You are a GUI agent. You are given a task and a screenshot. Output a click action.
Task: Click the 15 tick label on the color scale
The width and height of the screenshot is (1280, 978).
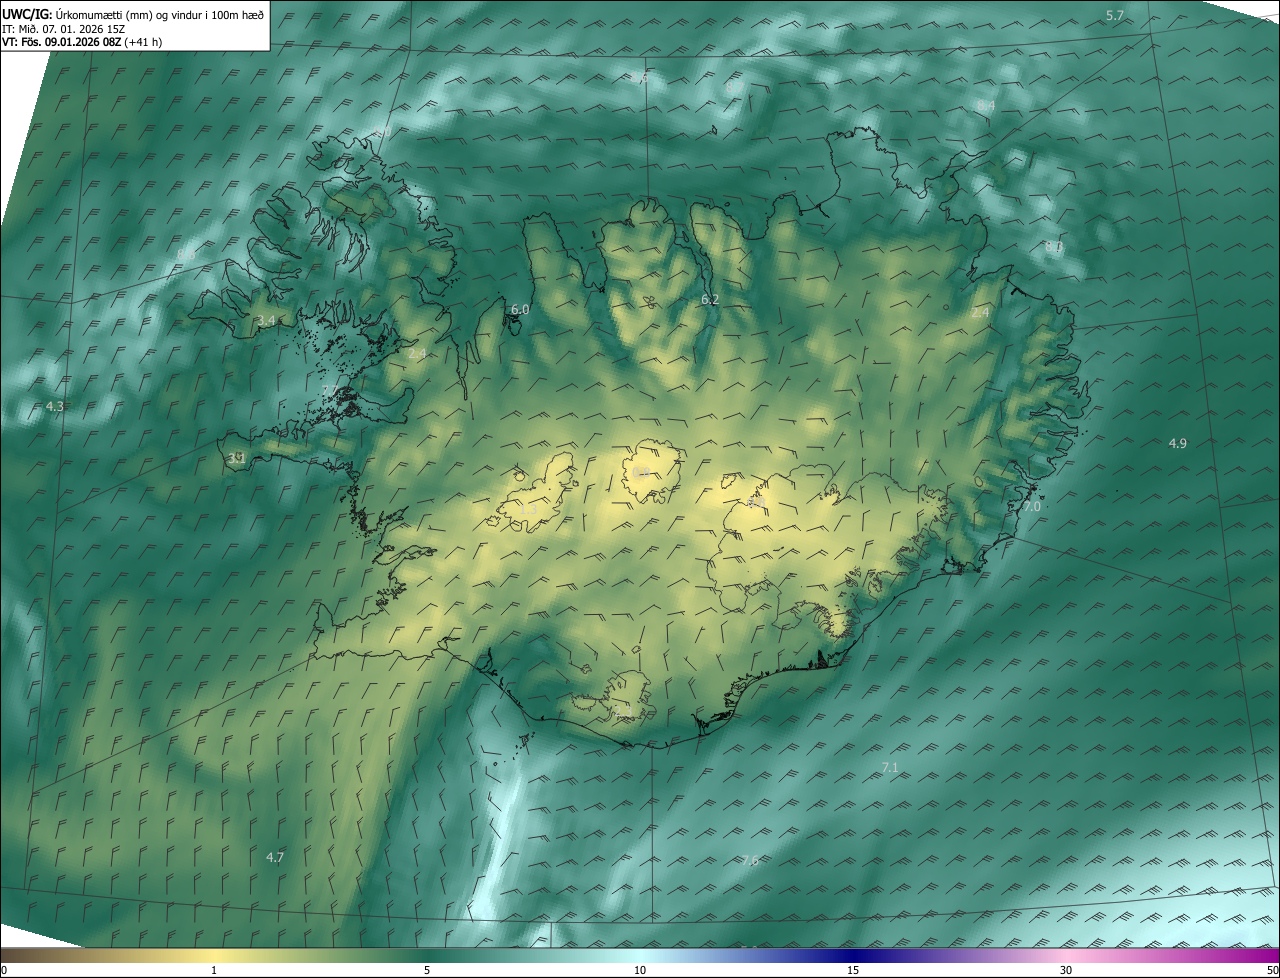(x=853, y=971)
